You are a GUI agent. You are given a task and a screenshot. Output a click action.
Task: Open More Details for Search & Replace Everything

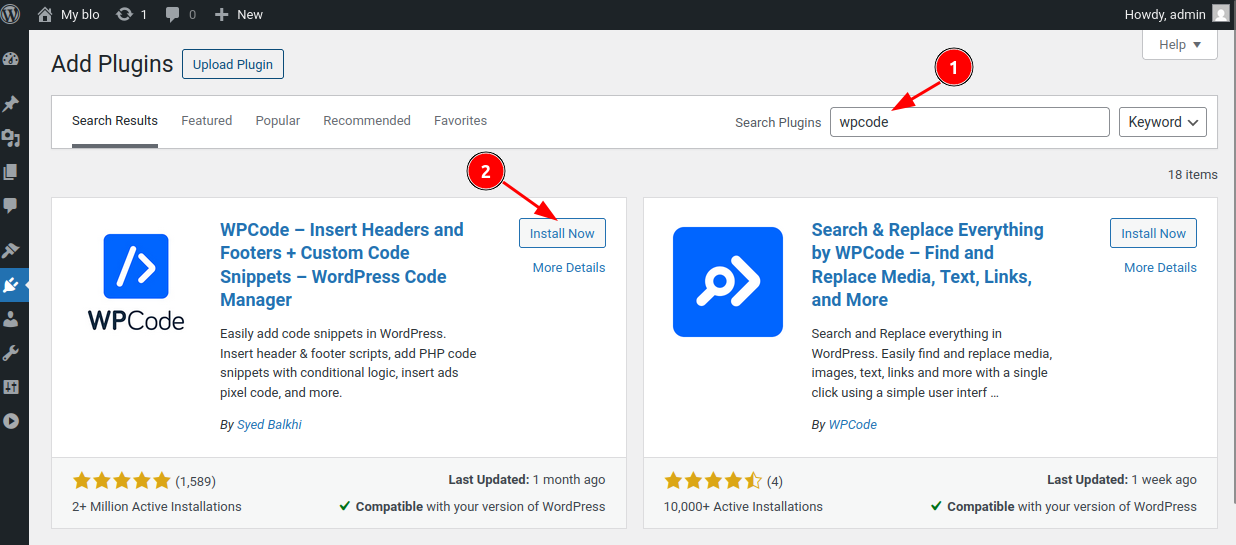click(1160, 268)
